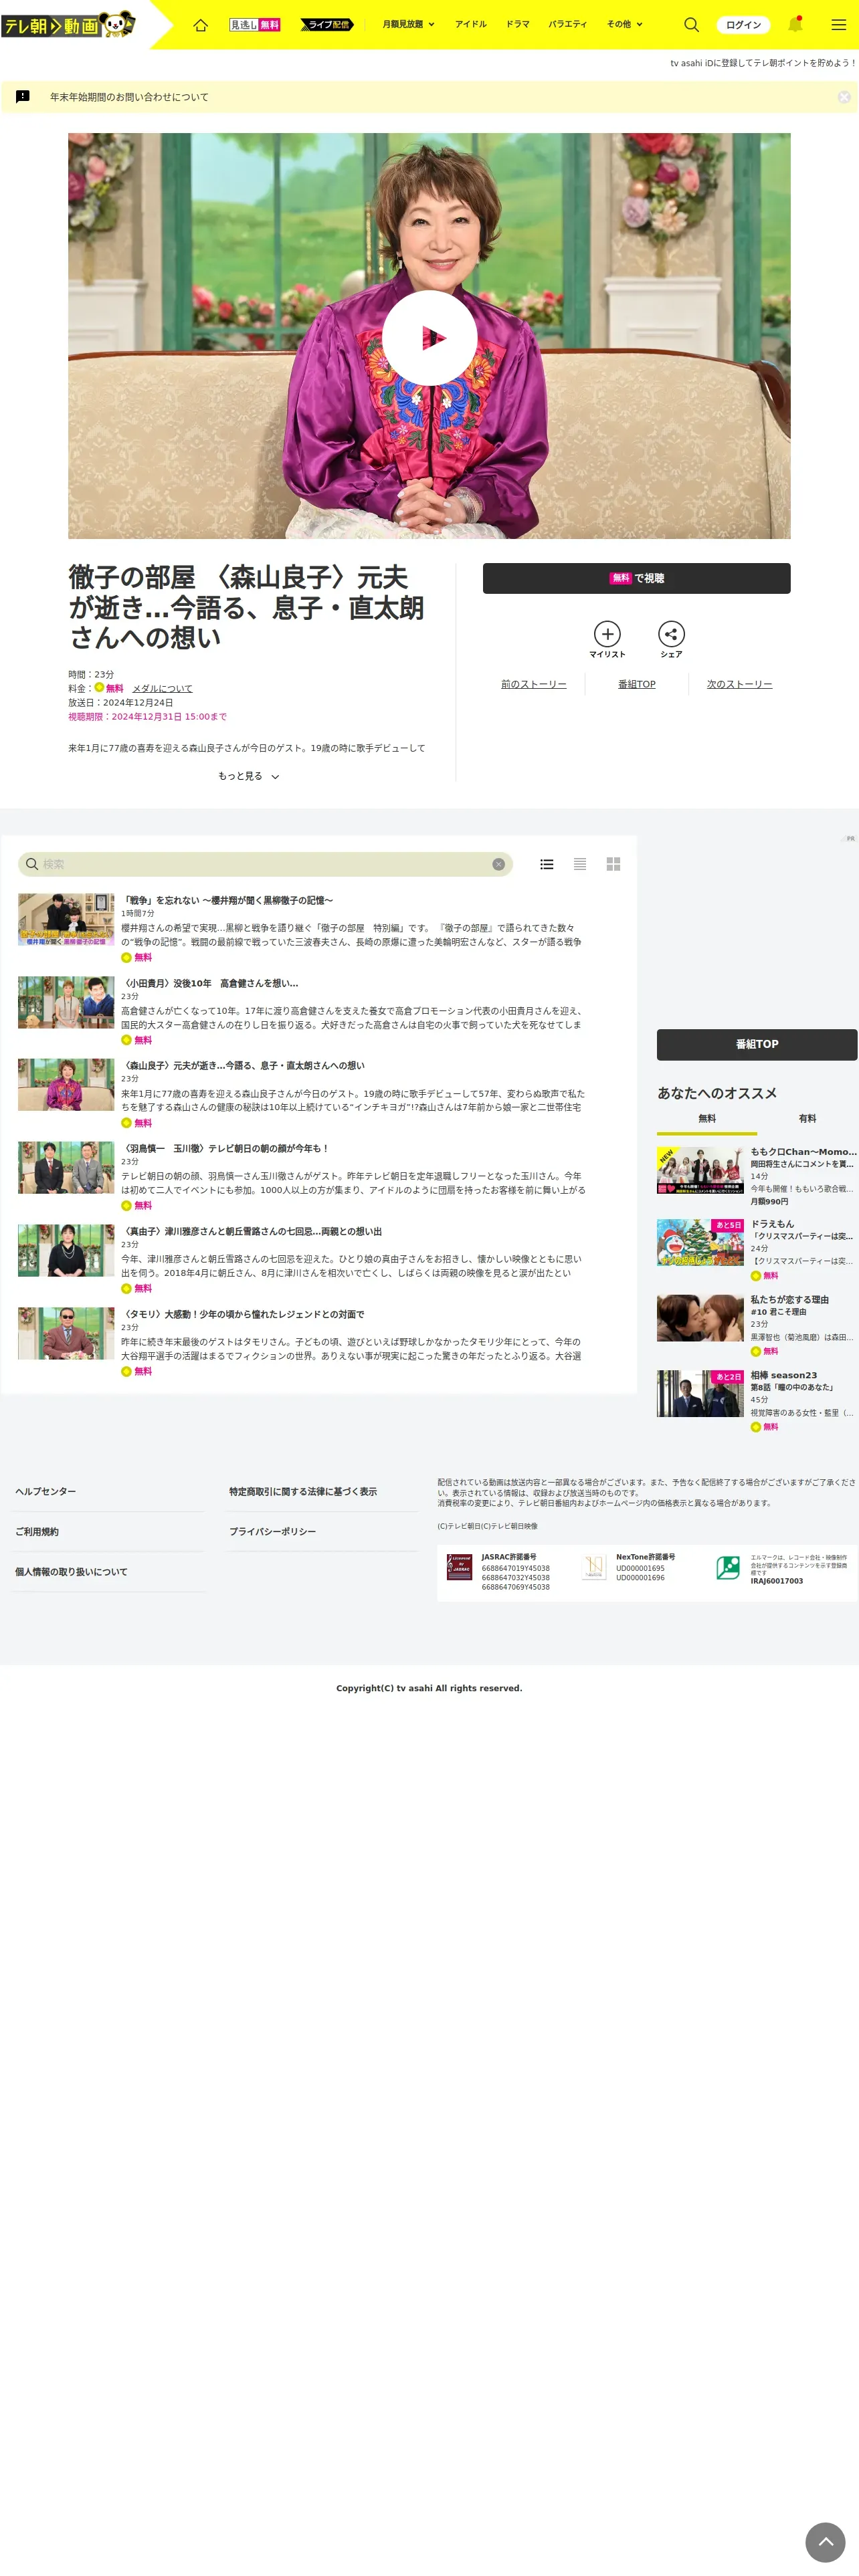The width and height of the screenshot is (859, 2576).
Task: Open プライバシーポリシー footer link
Action: click(272, 1532)
